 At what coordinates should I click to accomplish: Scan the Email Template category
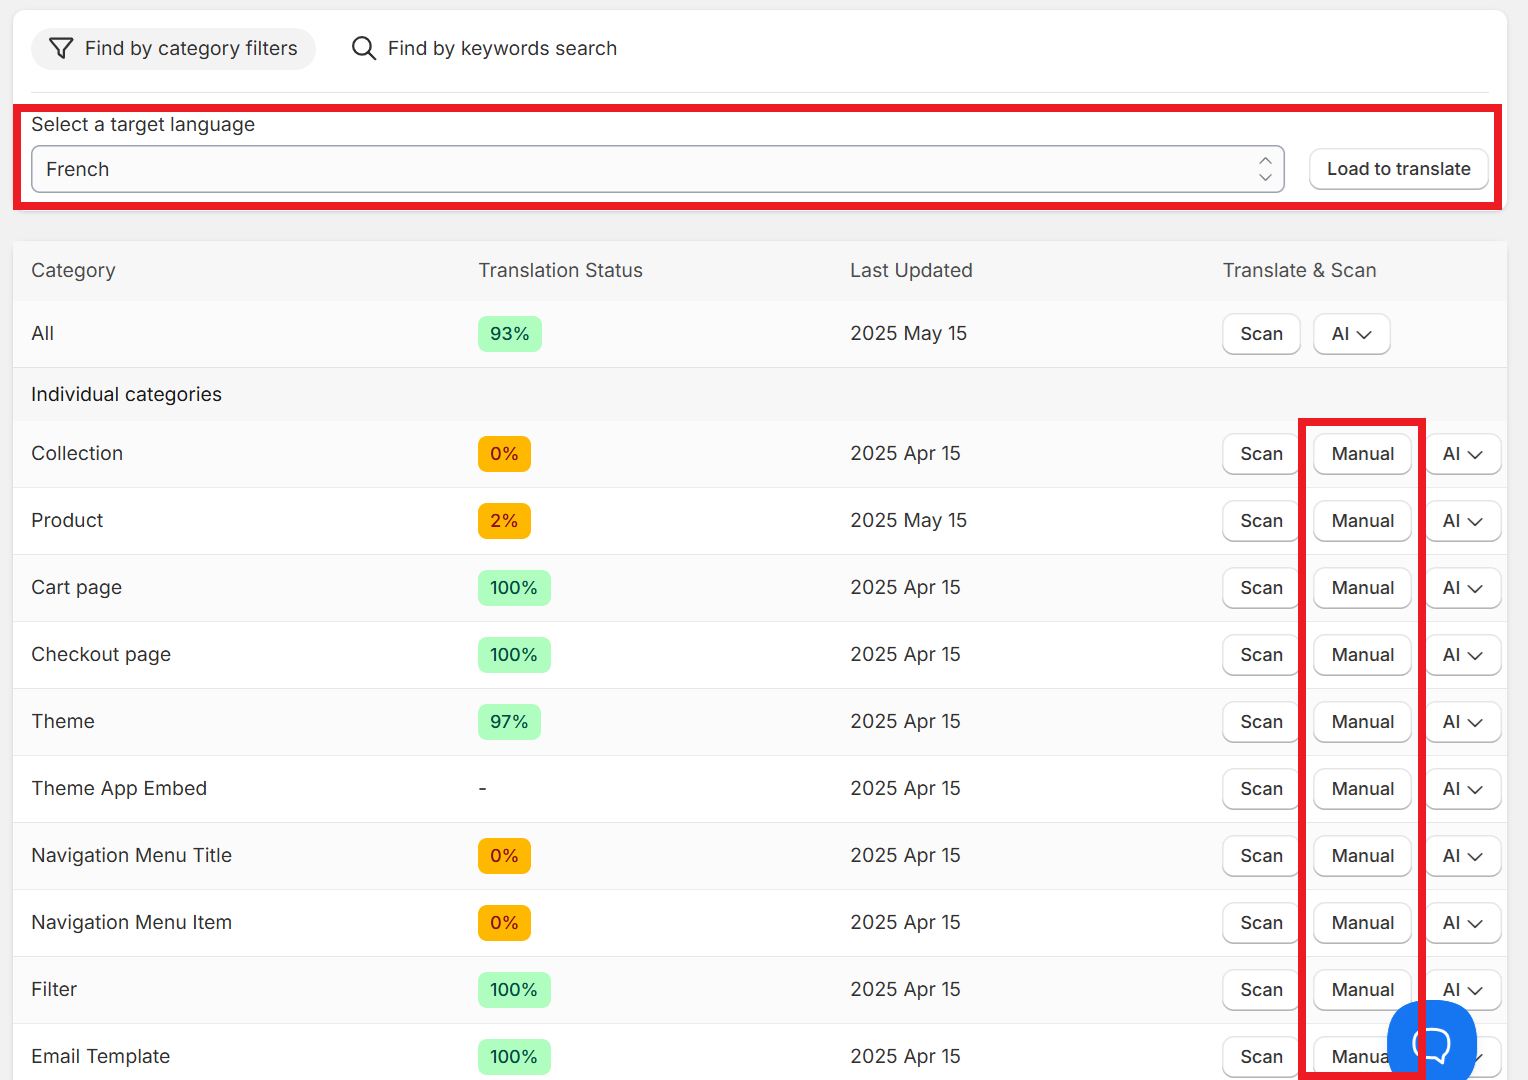pos(1261,1057)
